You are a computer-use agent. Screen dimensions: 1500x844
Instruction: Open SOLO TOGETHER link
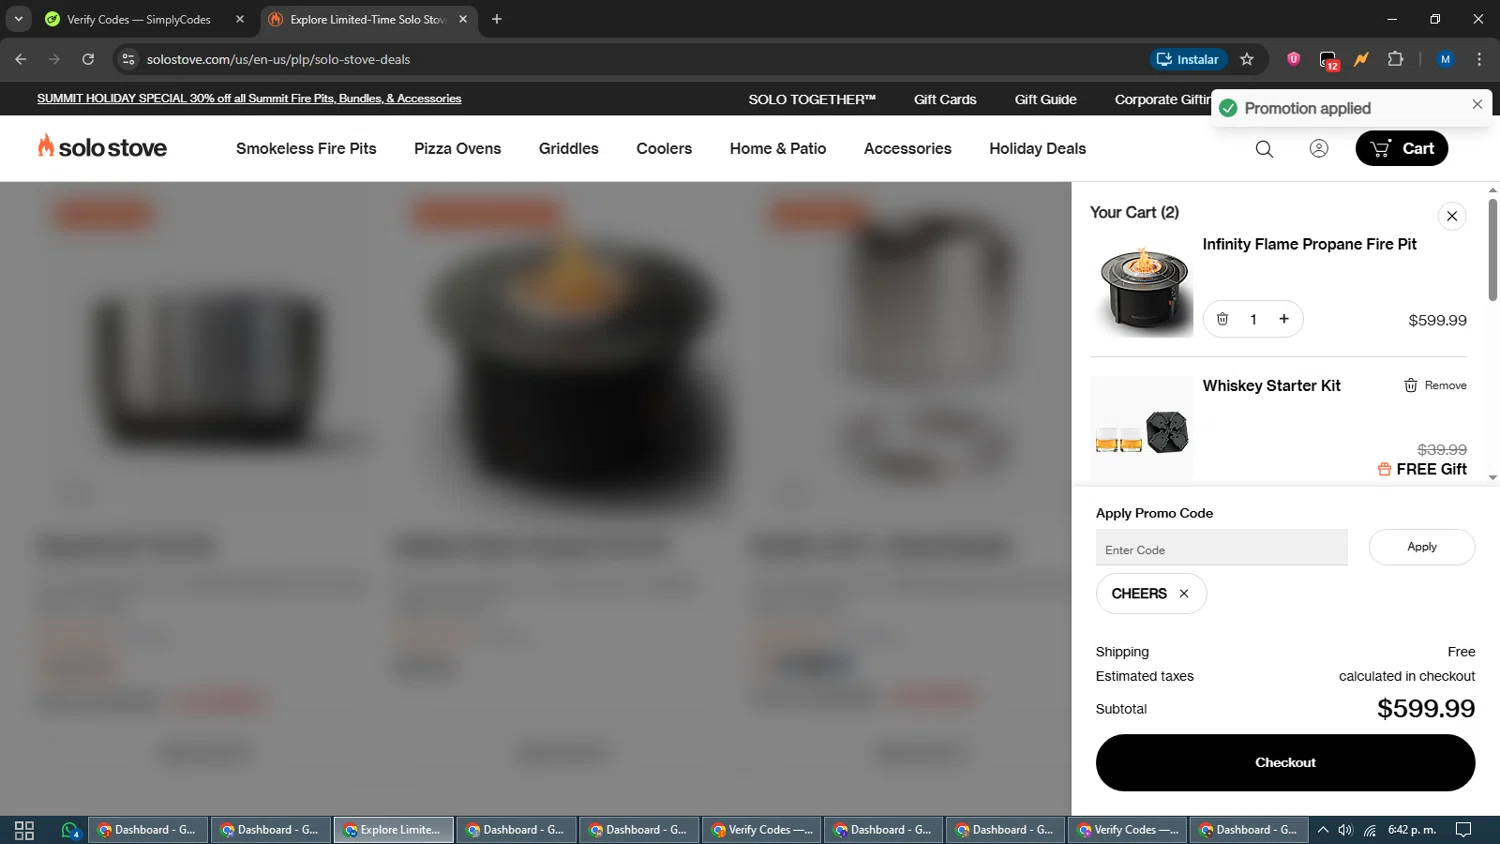pyautogui.click(x=812, y=100)
